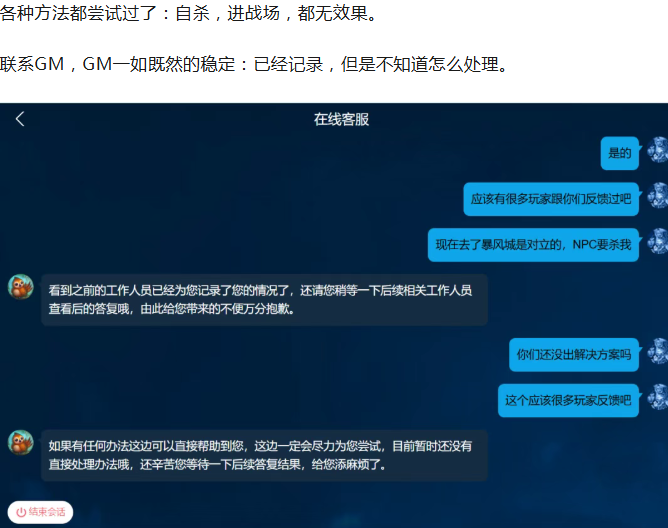The image size is (668, 528).
Task: Select the 是的 message bubble
Action: [x=620, y=153]
